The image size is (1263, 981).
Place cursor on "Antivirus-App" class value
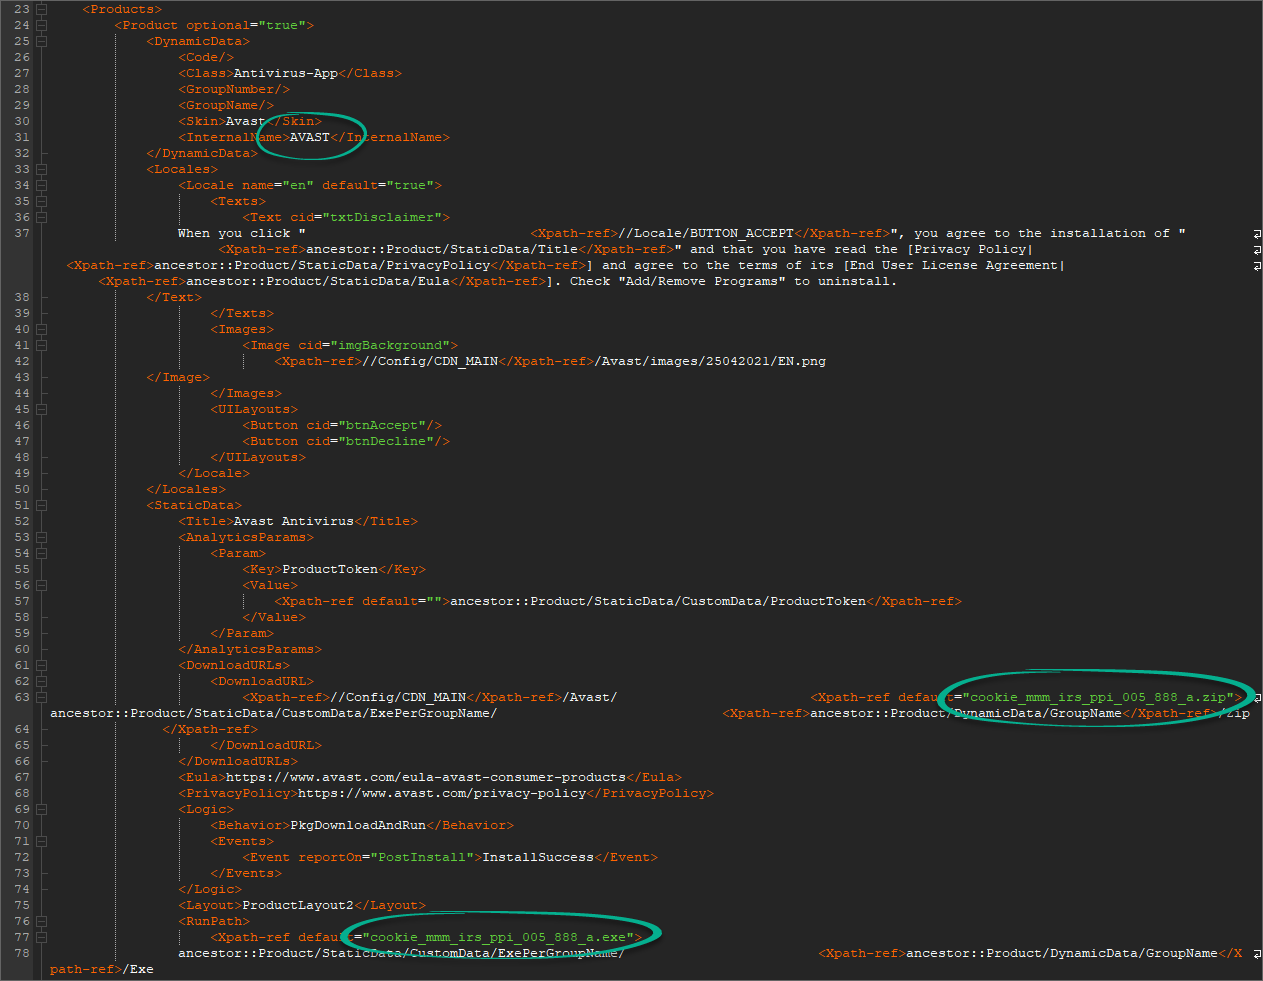point(286,73)
